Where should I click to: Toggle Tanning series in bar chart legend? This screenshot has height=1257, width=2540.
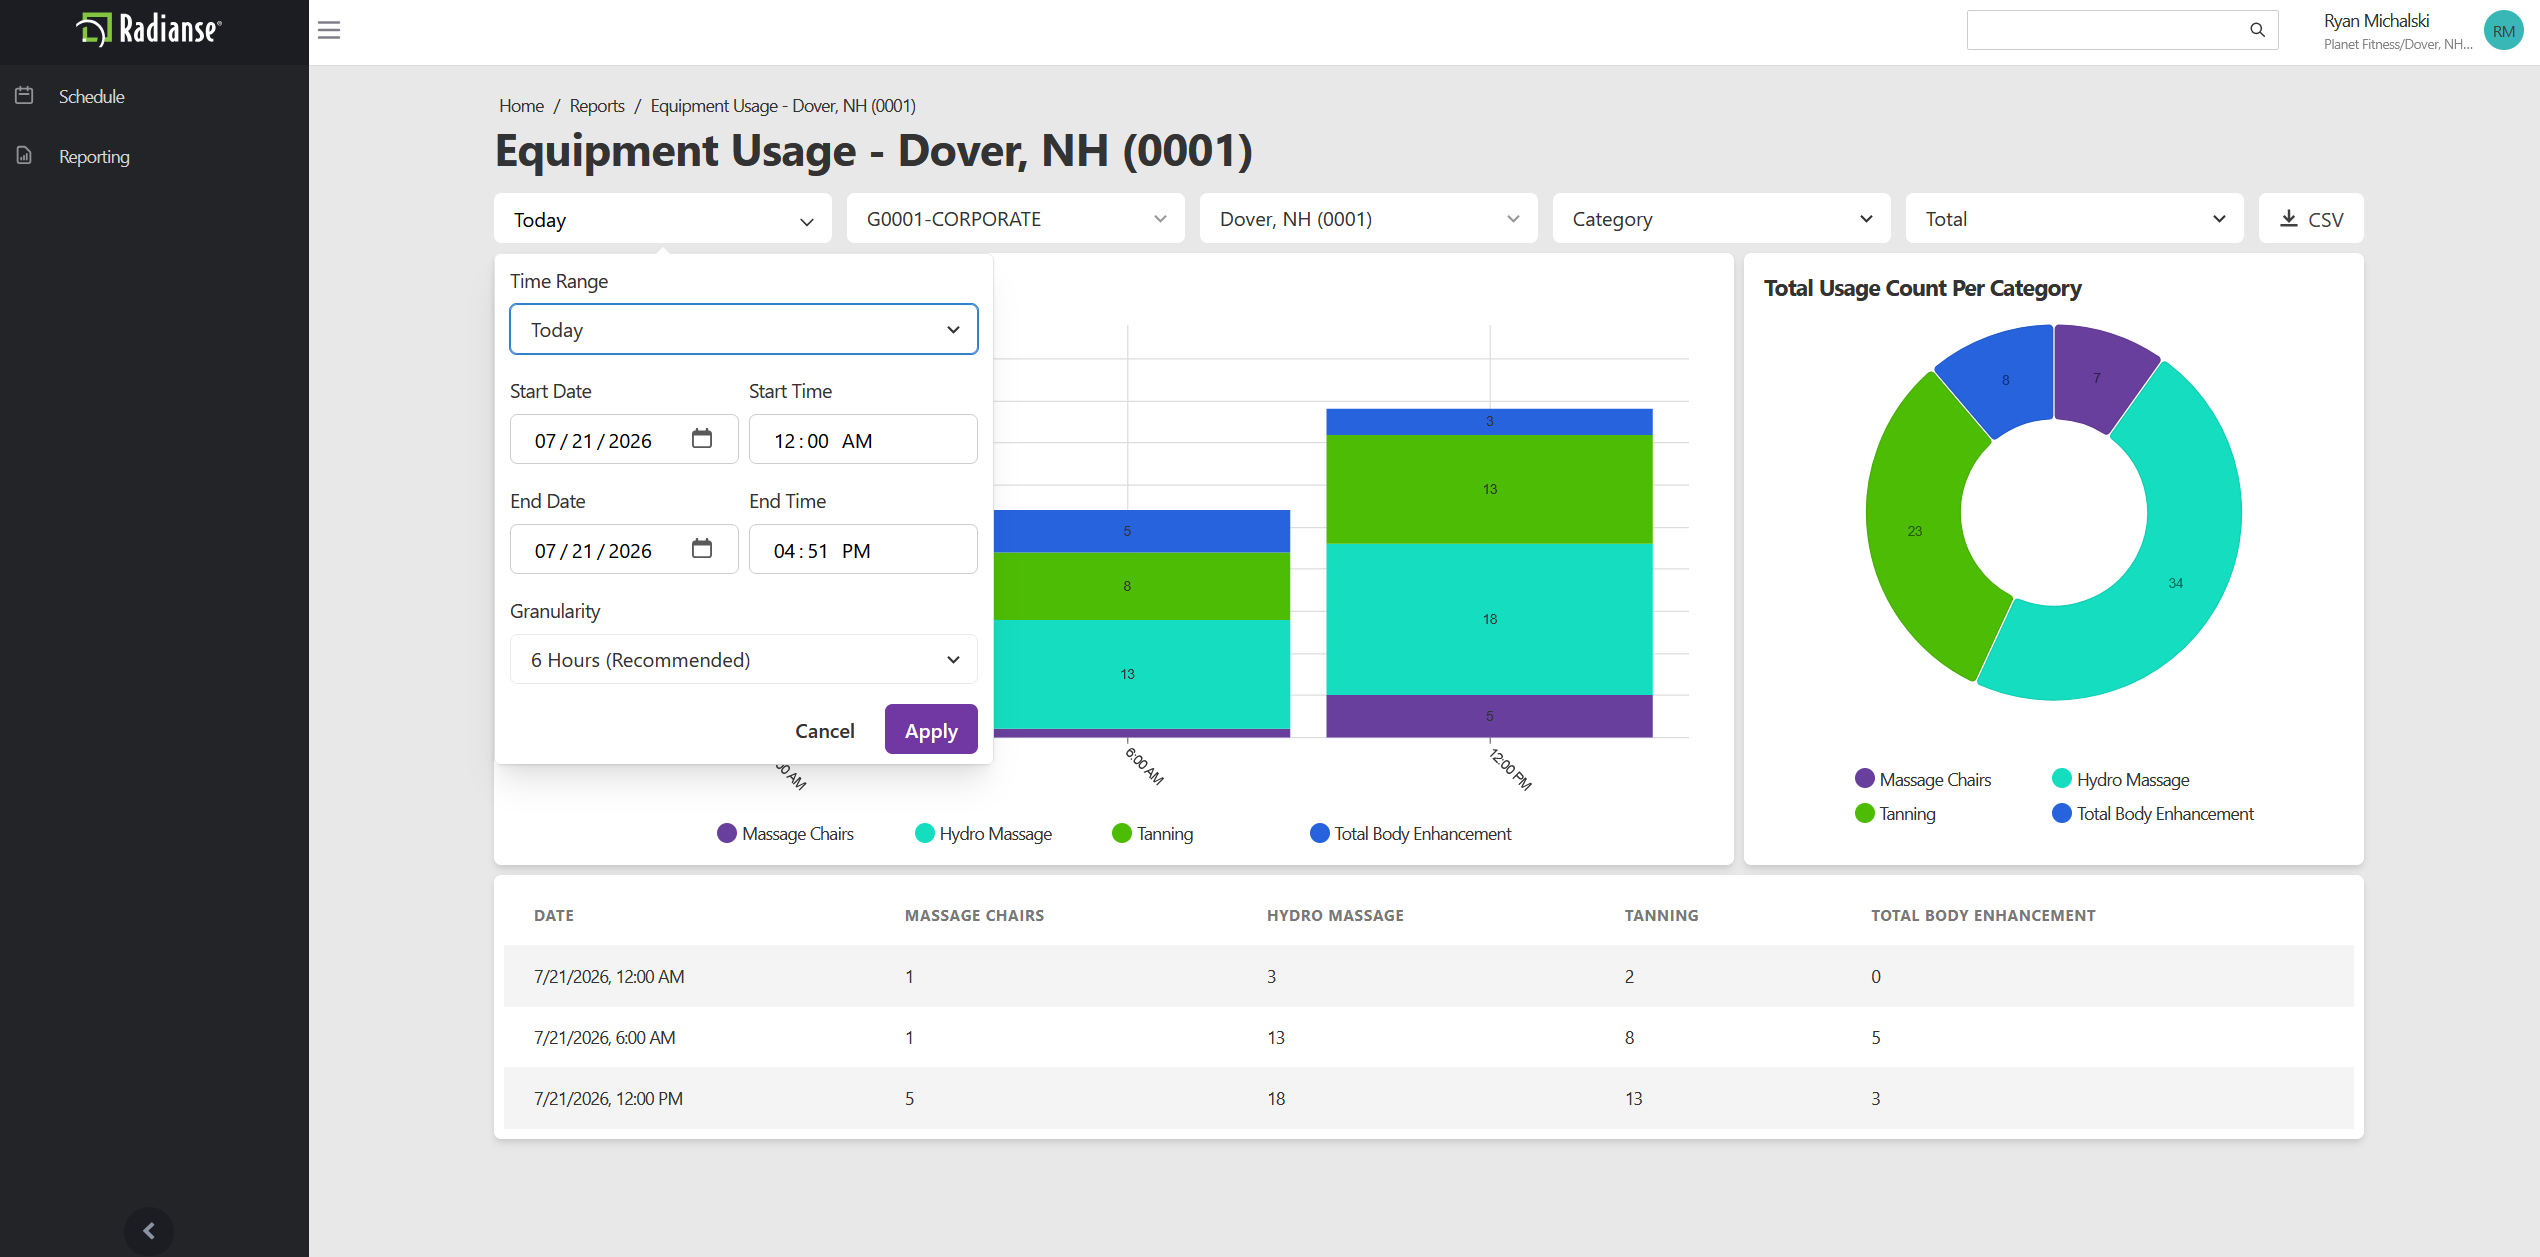tap(1153, 834)
